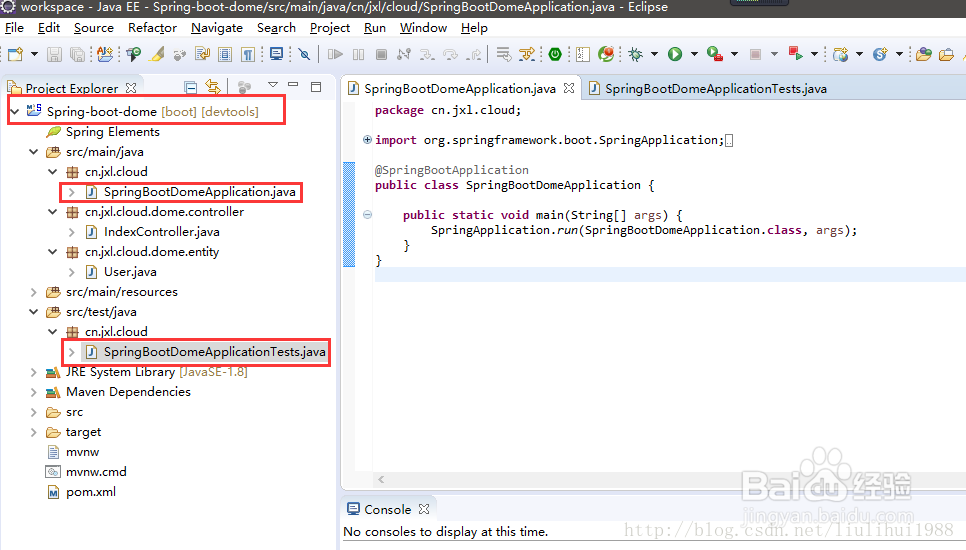Collapse the cn.jxl.cloud.dome.controller package
966x550 pixels.
[53, 212]
